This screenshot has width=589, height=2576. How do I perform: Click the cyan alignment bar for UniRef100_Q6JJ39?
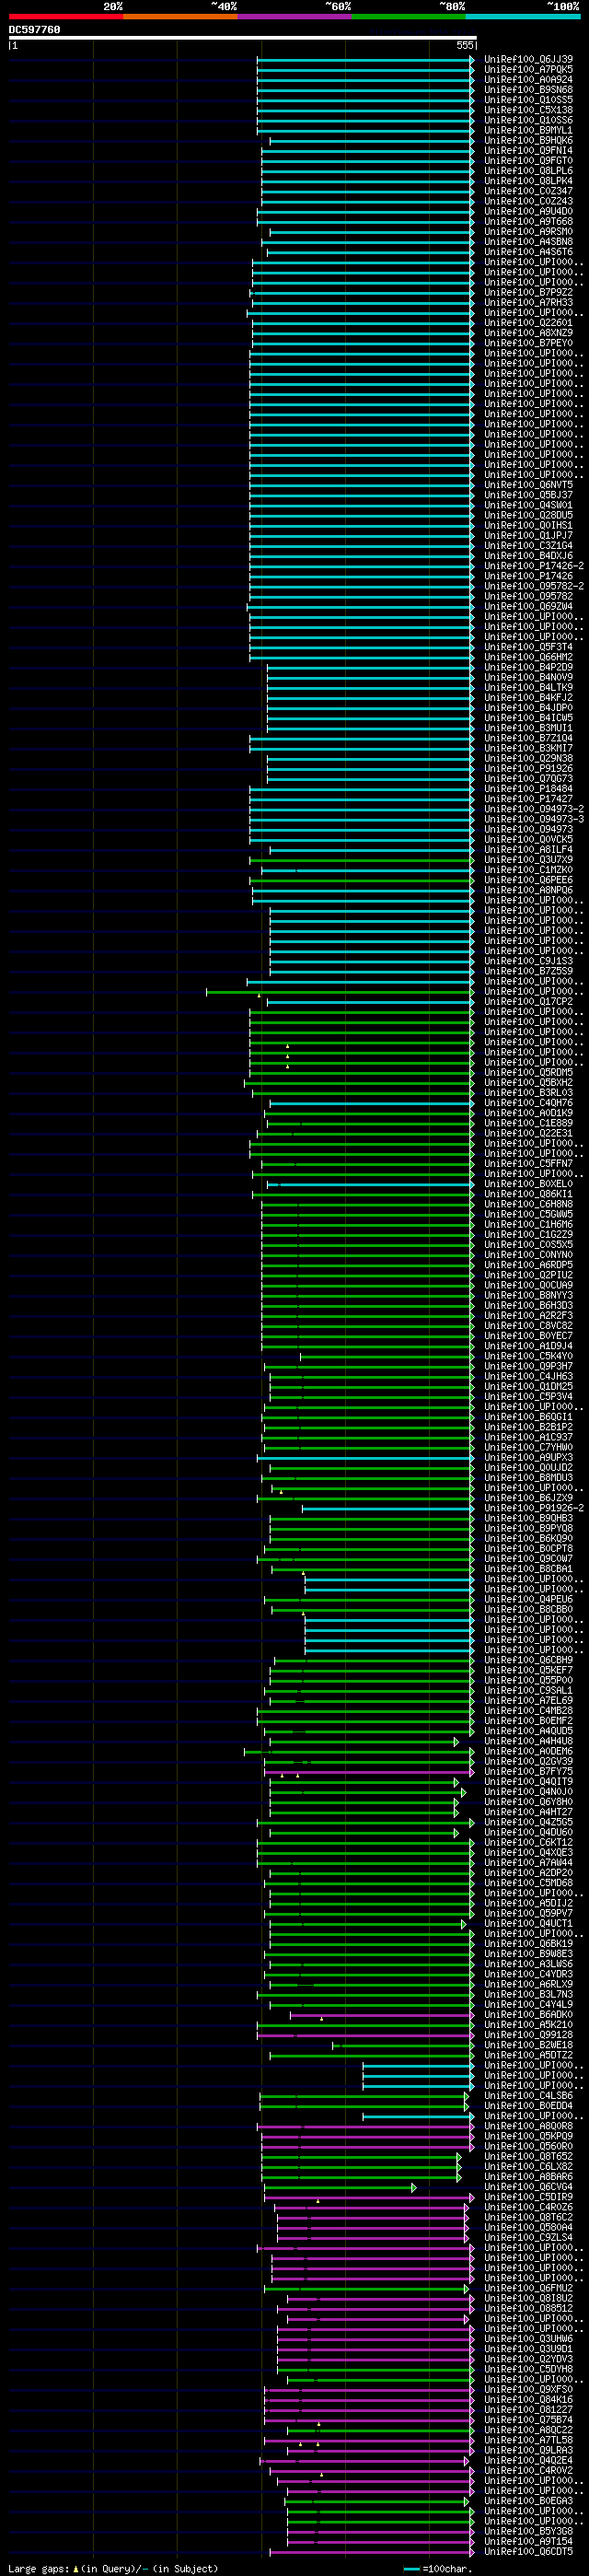tap(366, 59)
